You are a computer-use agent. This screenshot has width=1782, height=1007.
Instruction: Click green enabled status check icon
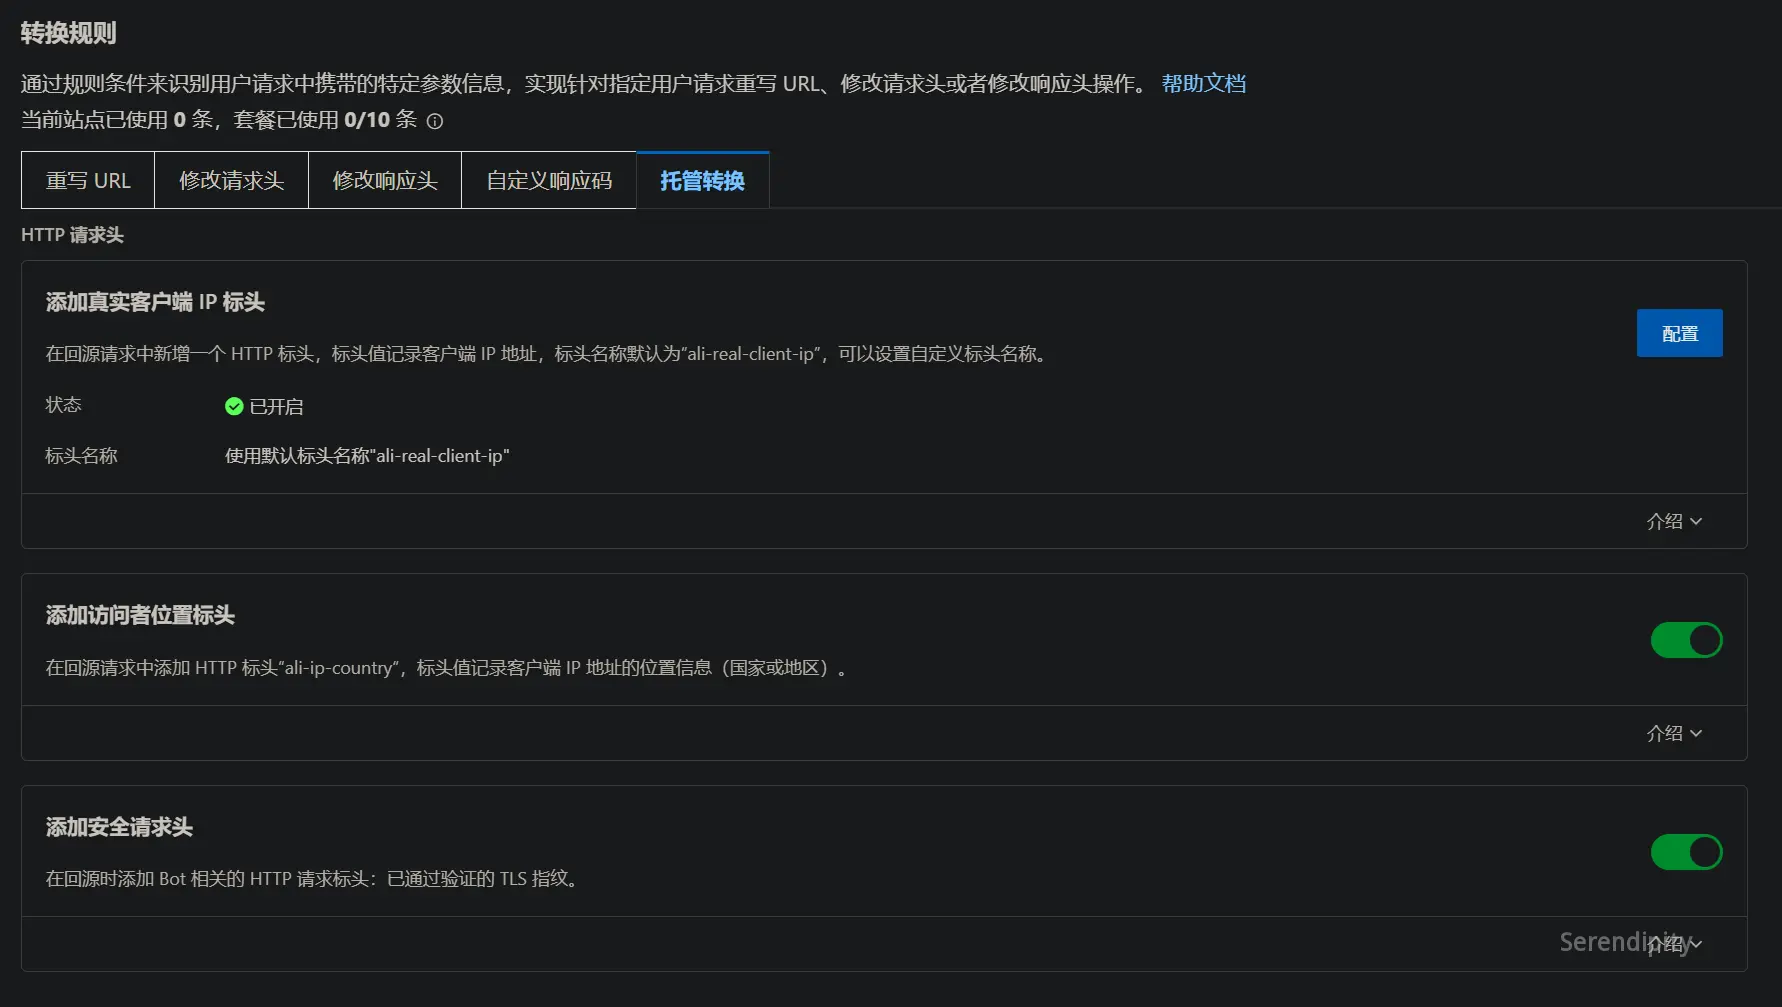coord(234,406)
